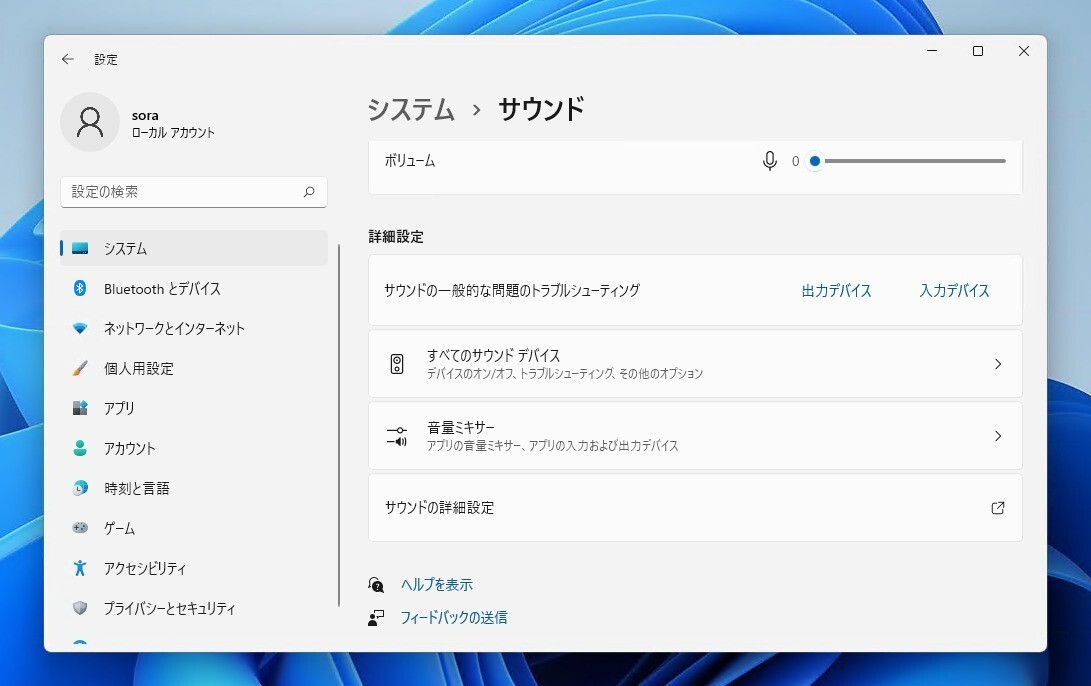Click the blue volume slider thumb
1091x686 pixels.
pos(815,161)
